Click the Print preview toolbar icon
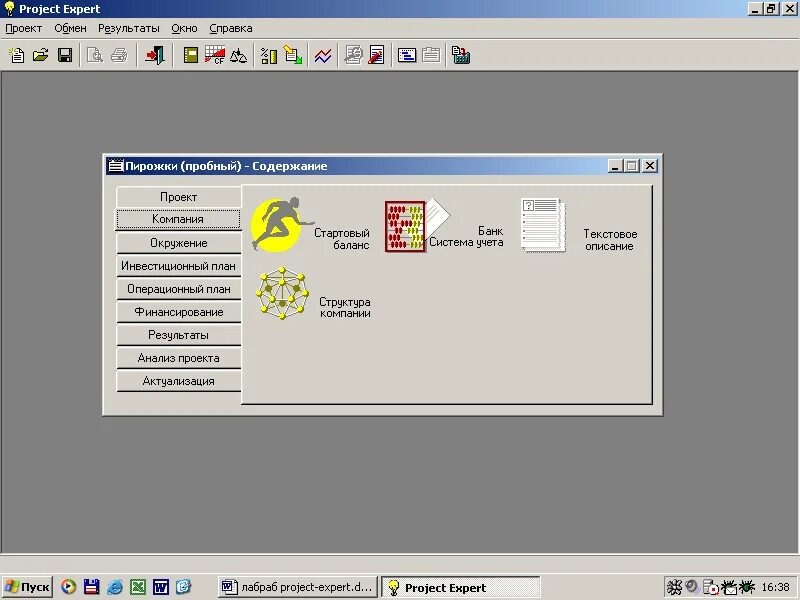The width and height of the screenshot is (800, 600). coord(95,55)
